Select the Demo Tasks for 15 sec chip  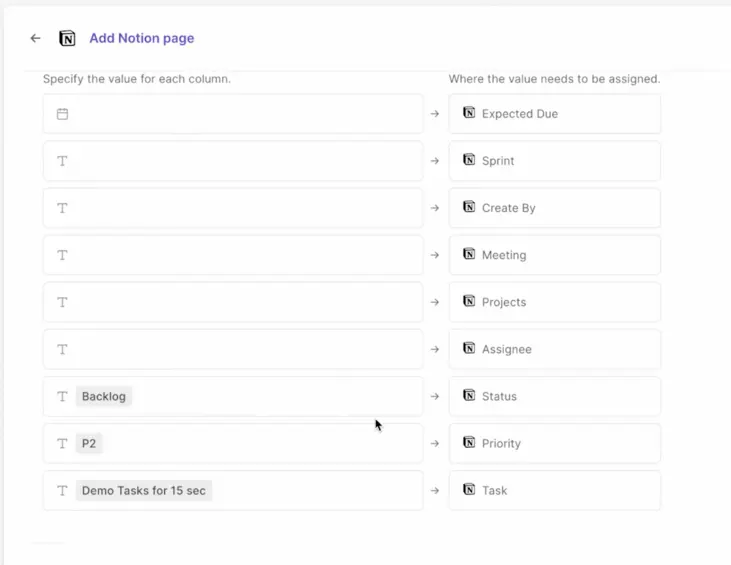pos(144,490)
